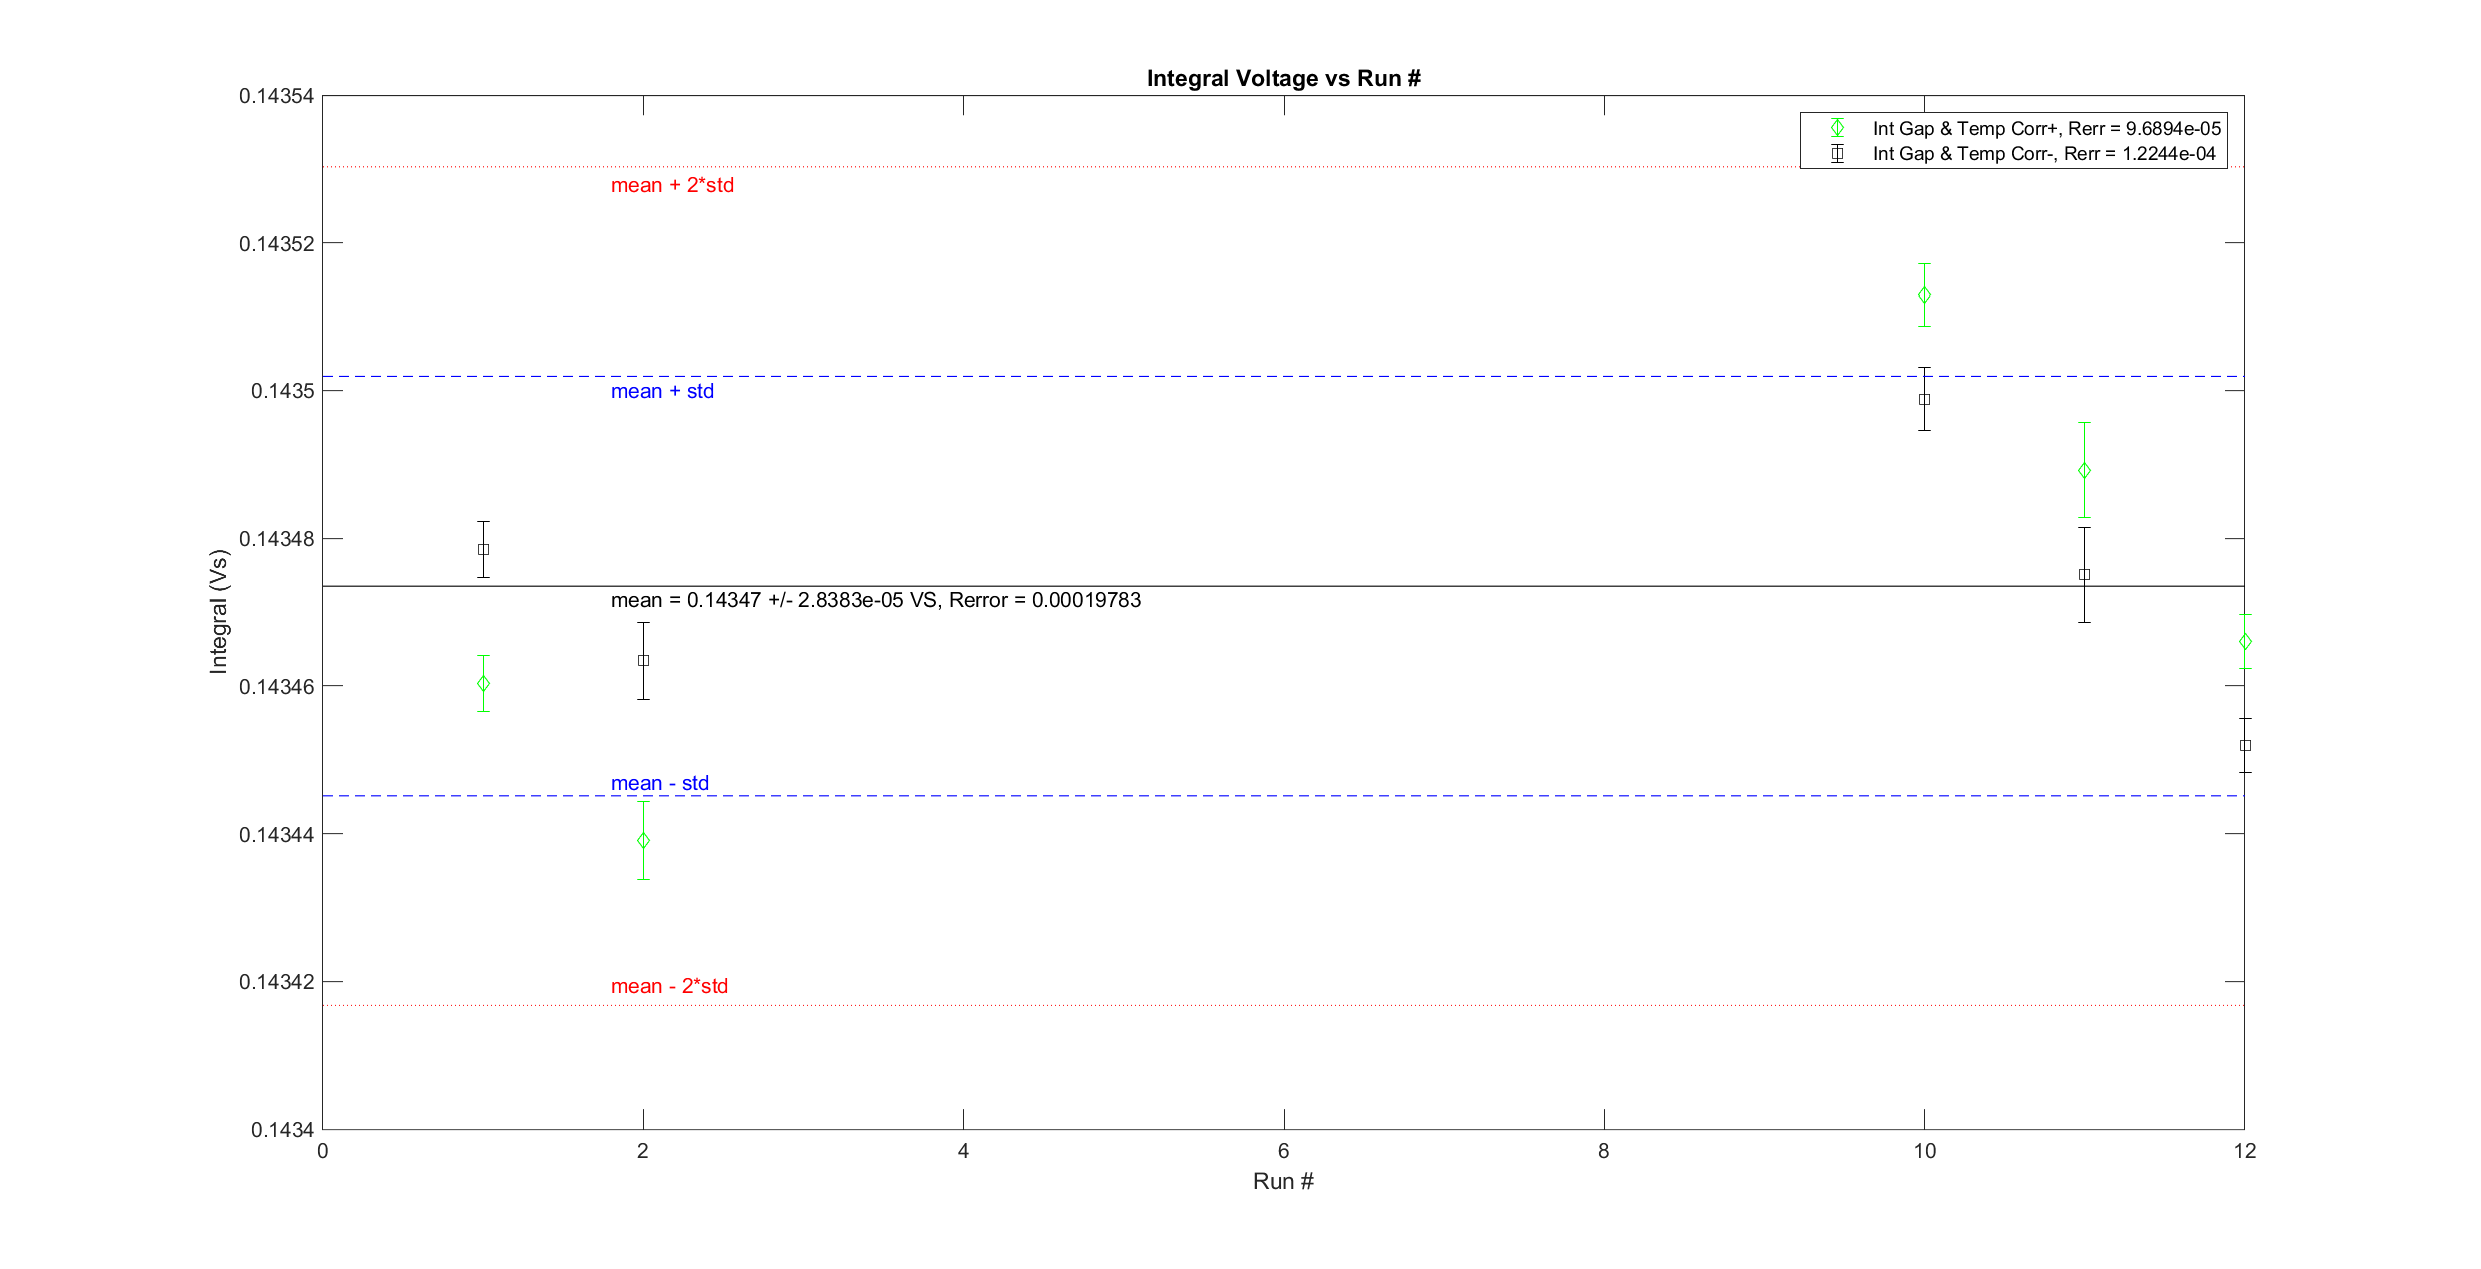Click the black square legend marker
Screen dimensions: 2481x1269
click(1837, 153)
